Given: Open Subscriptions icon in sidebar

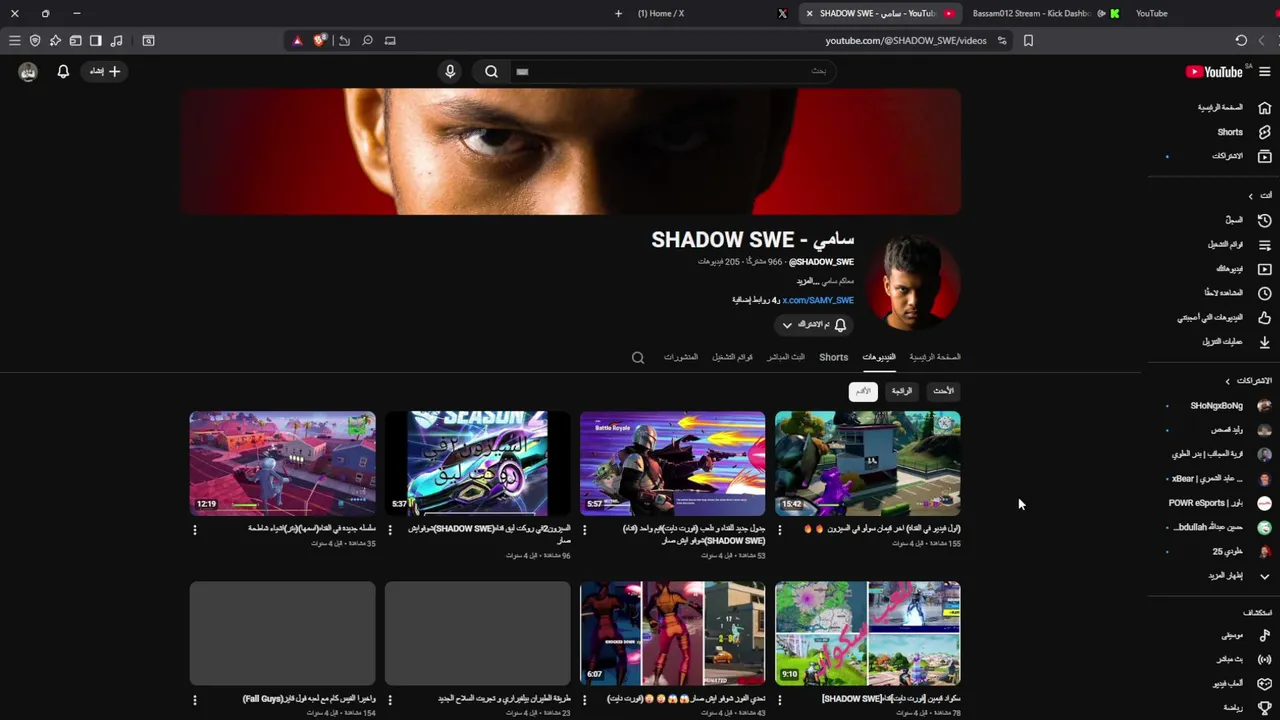Looking at the screenshot, I should (x=1264, y=156).
